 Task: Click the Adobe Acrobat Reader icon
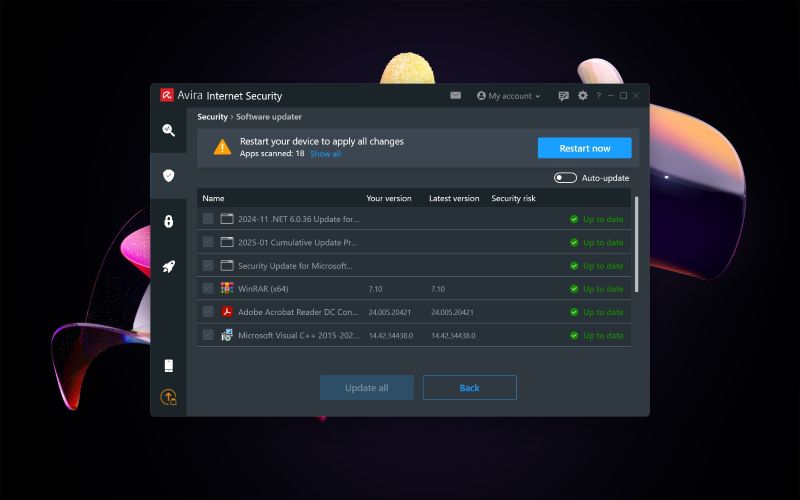(227, 312)
